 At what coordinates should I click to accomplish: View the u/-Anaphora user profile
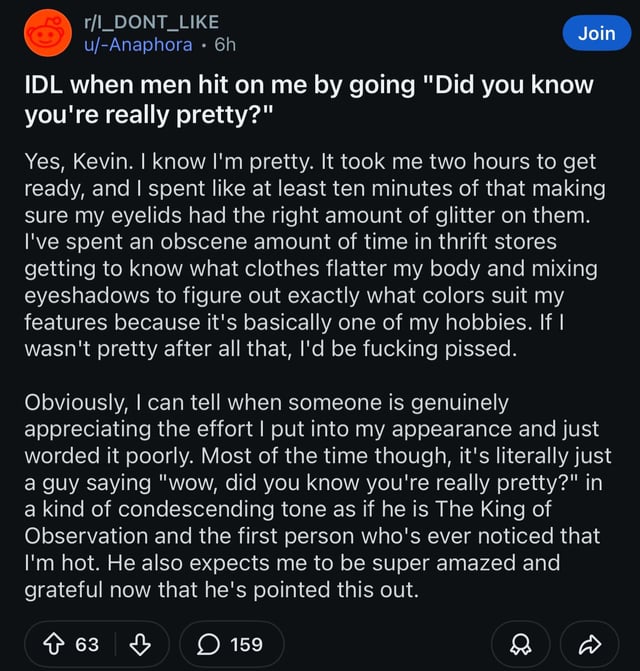(x=142, y=45)
